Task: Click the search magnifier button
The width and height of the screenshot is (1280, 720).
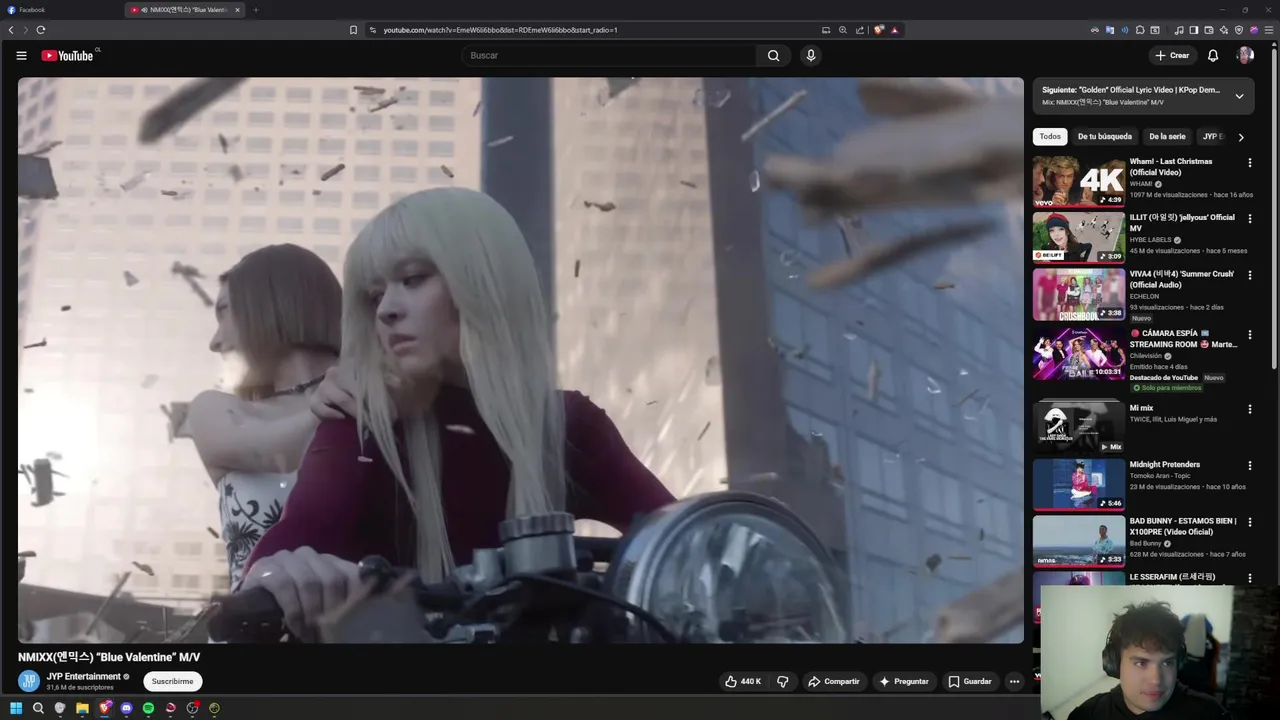Action: pyautogui.click(x=773, y=56)
